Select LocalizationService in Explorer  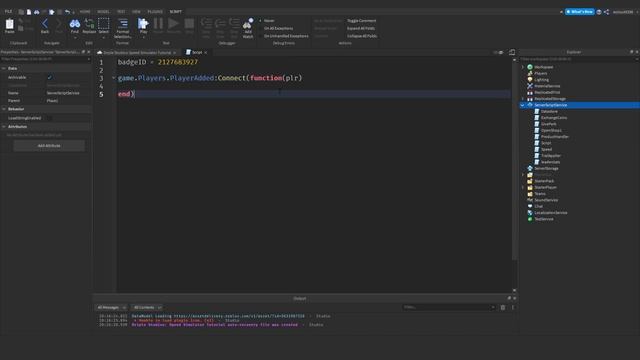coord(551,213)
